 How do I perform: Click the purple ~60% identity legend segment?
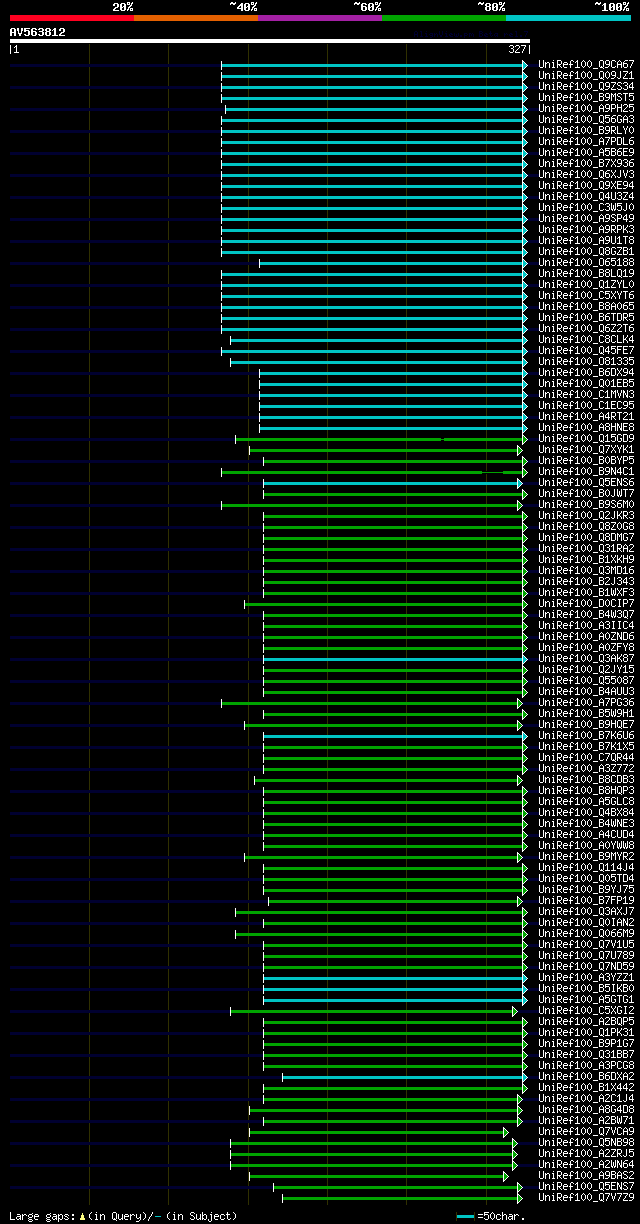tap(320, 17)
